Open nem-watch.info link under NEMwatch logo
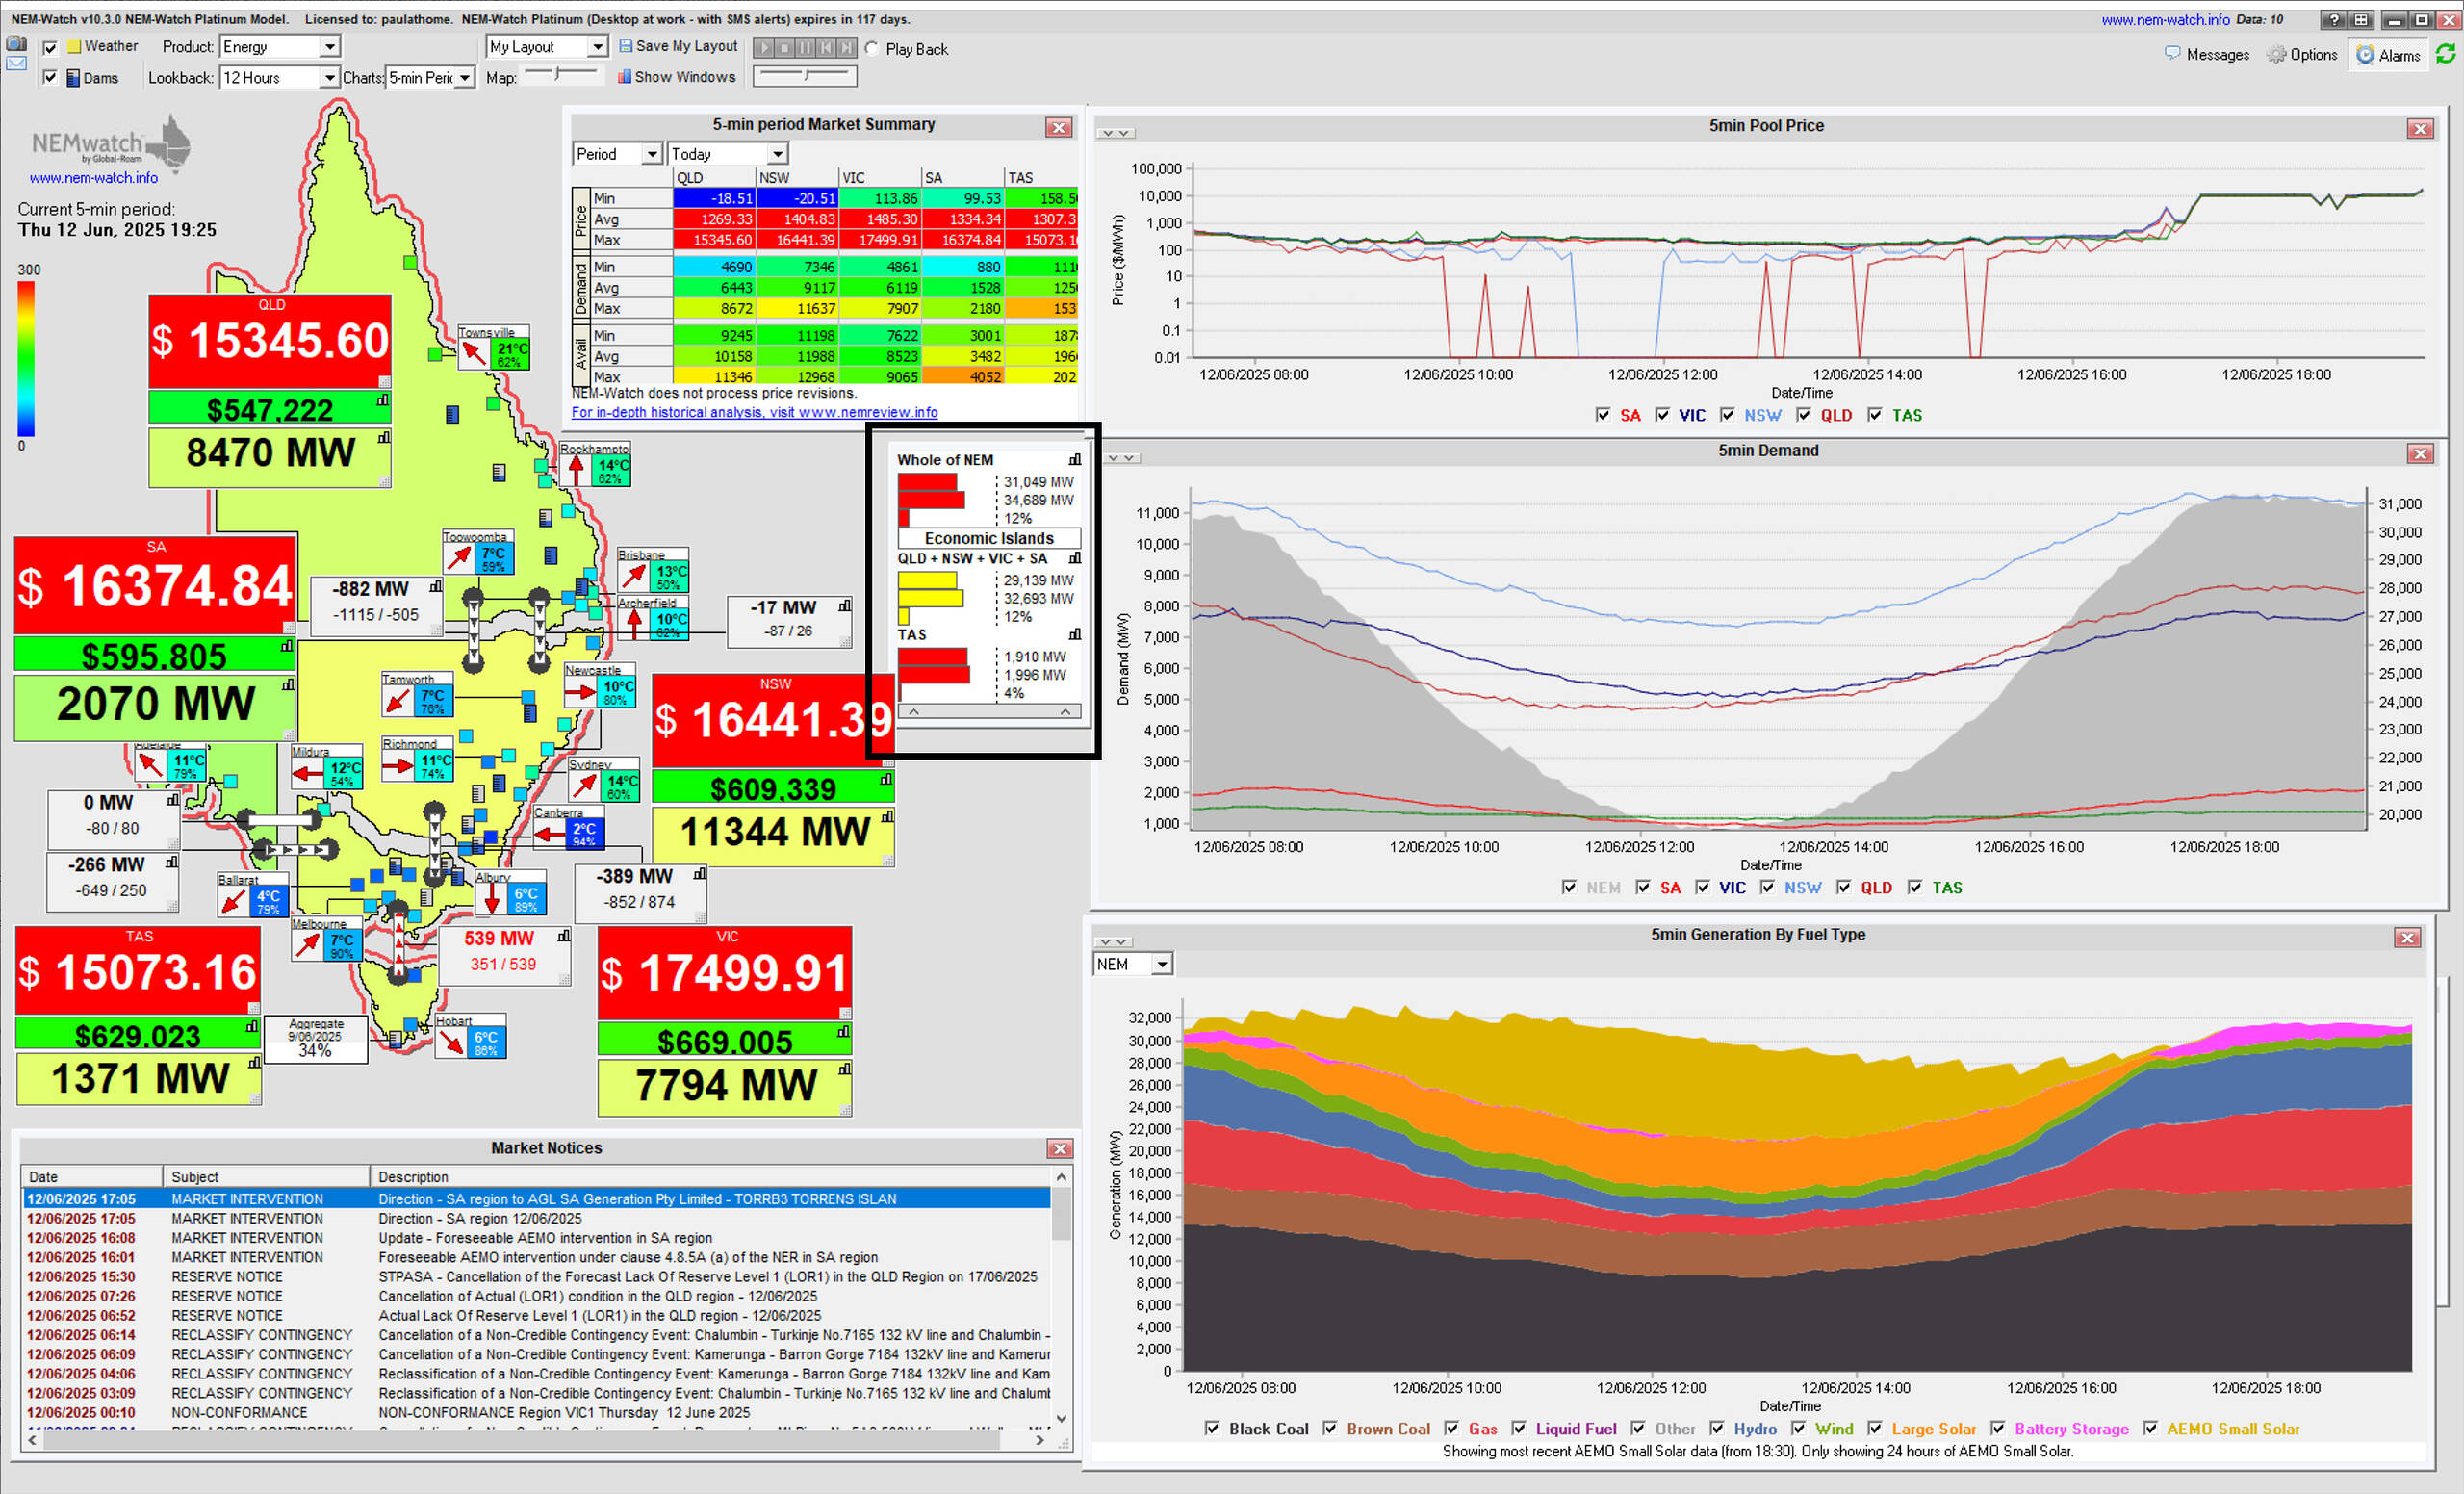Screen dimensions: 2464x1494 (93, 178)
